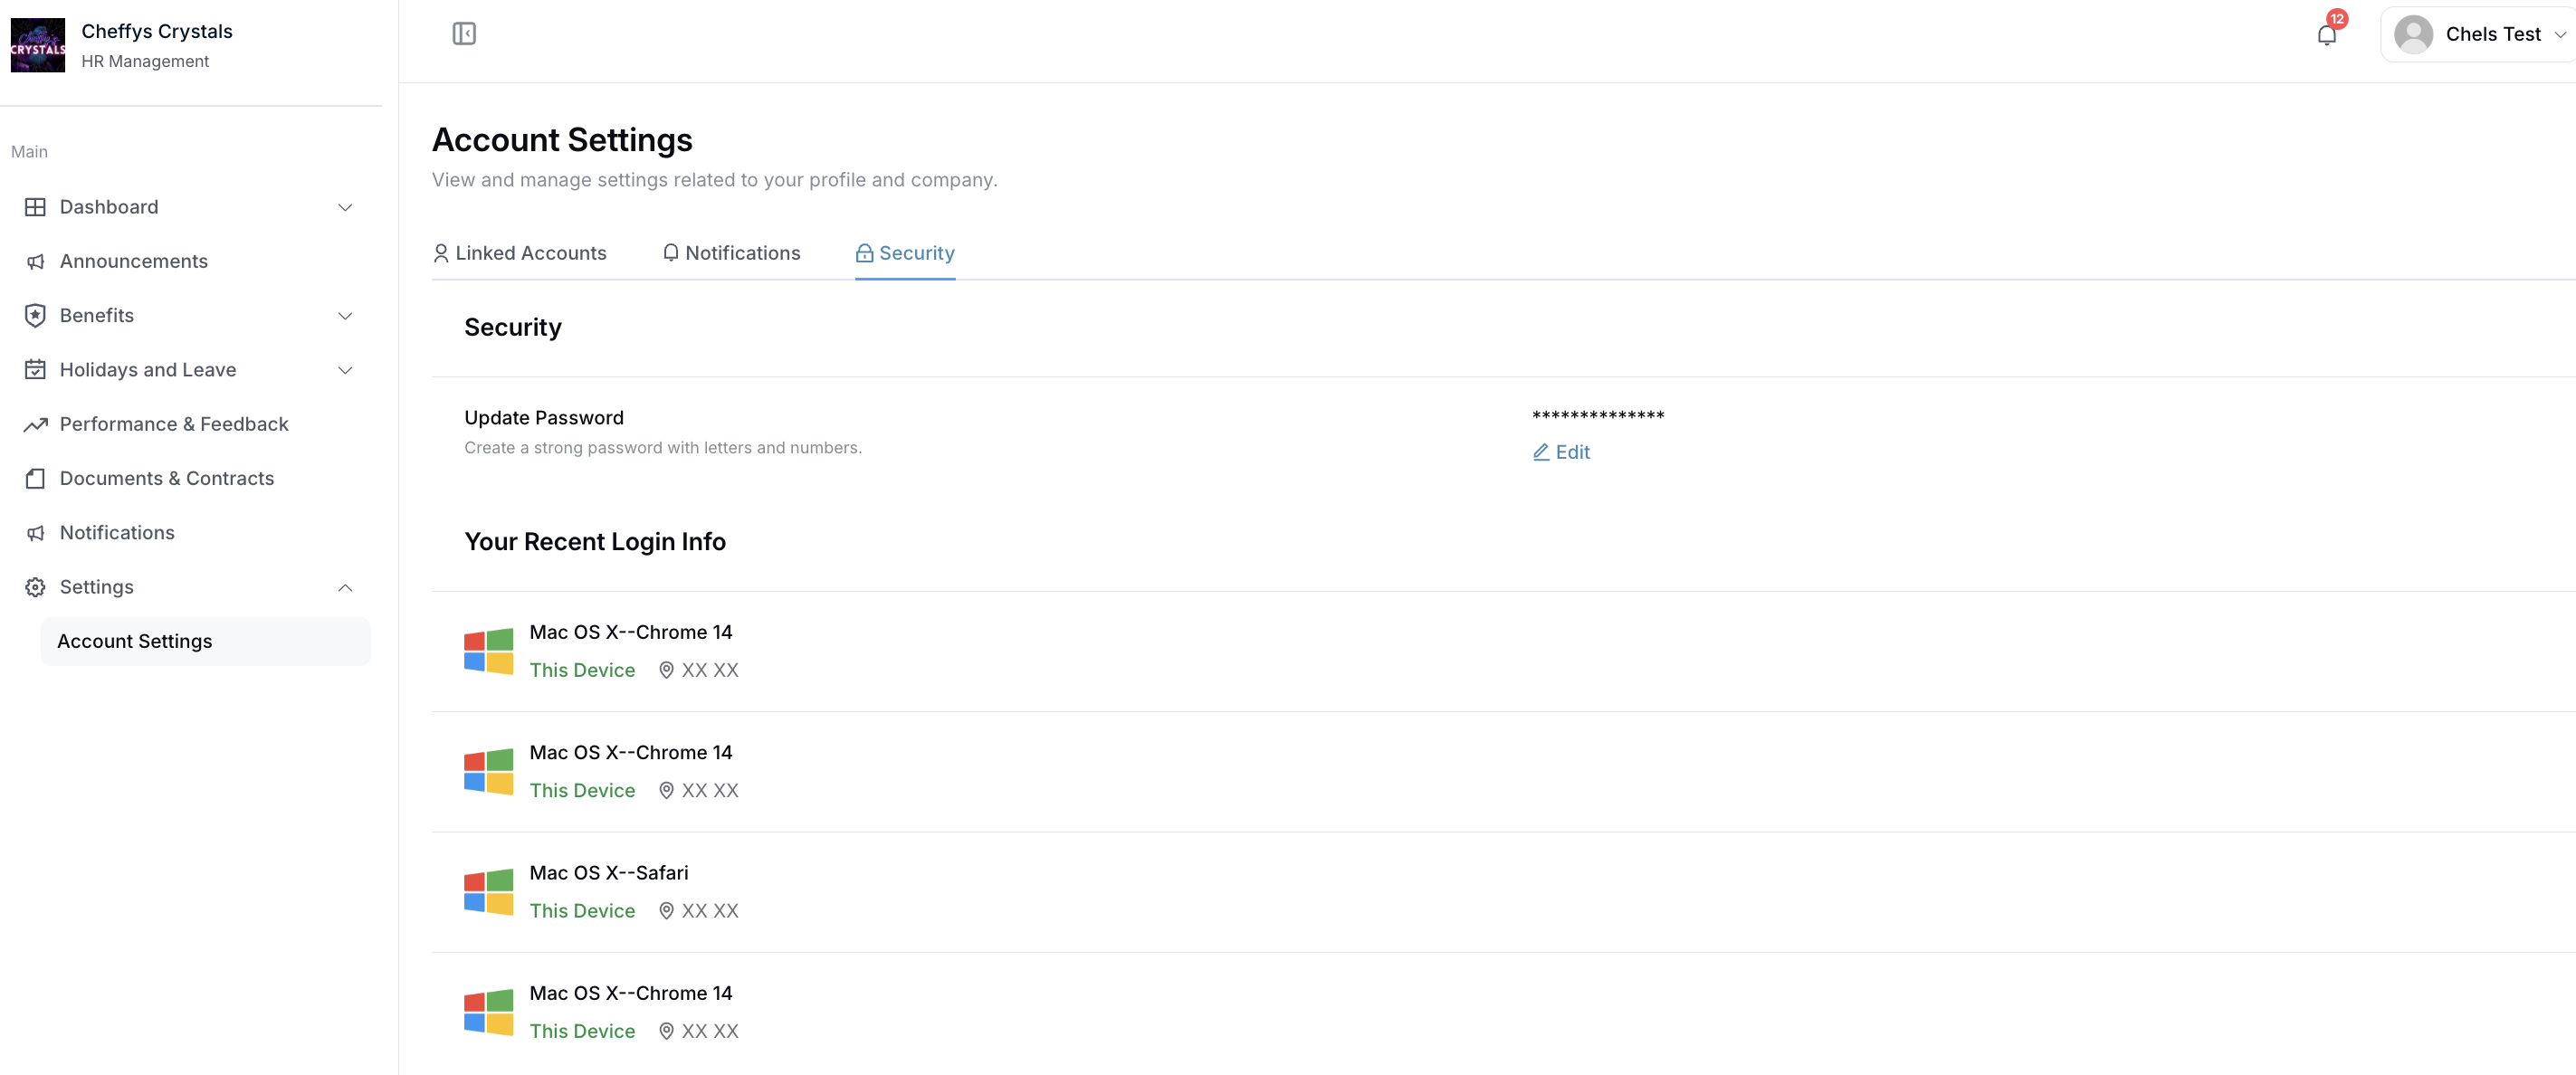This screenshot has height=1075, width=2576.
Task: Collapse the sidebar panel icon
Action: point(464,32)
